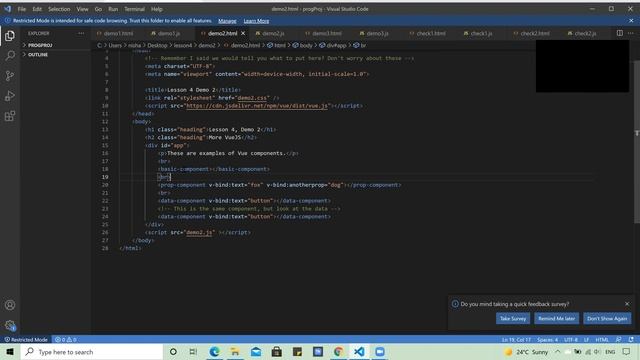Open the File menu
Viewport: 640px width, 360px height.
(22, 9)
